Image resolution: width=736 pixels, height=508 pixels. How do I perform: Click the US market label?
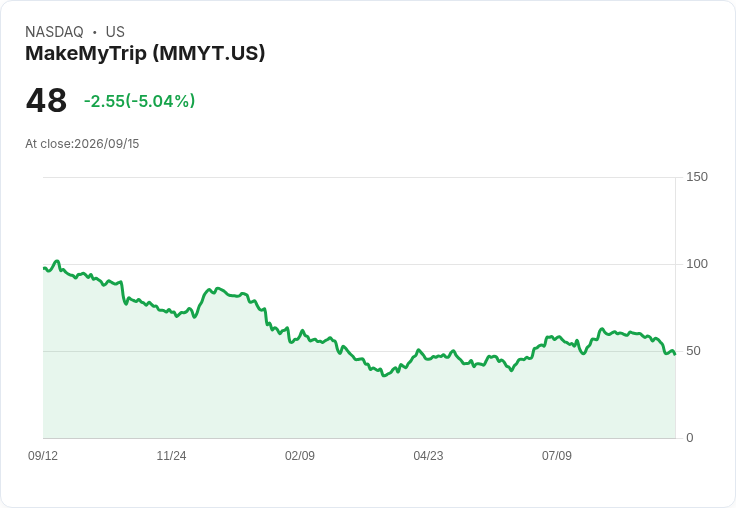(115, 32)
